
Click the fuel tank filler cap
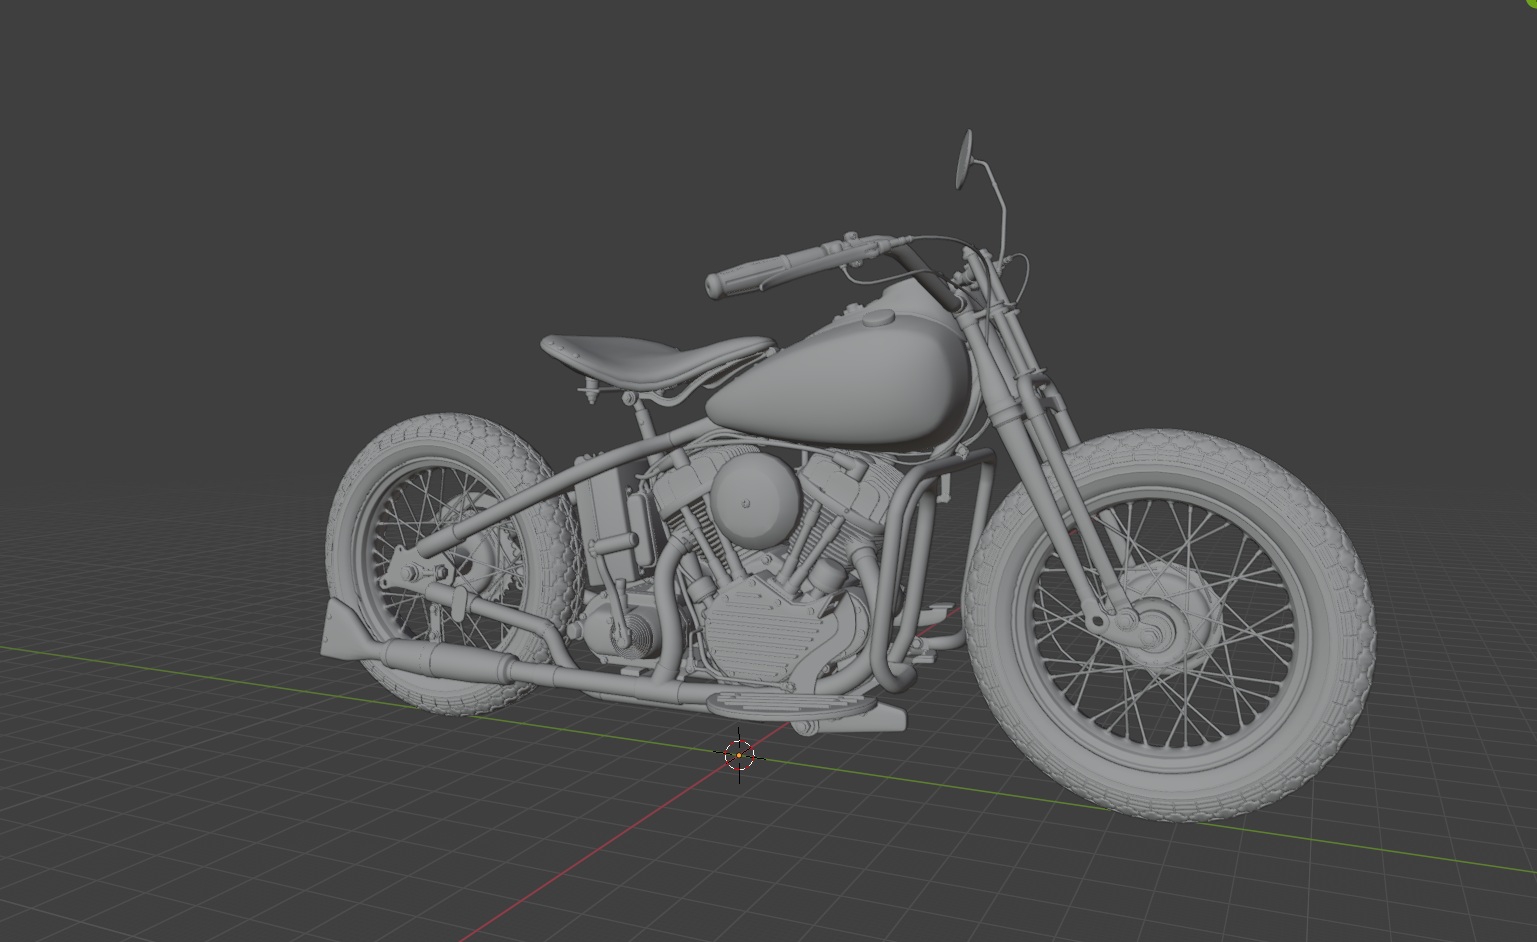coord(880,317)
